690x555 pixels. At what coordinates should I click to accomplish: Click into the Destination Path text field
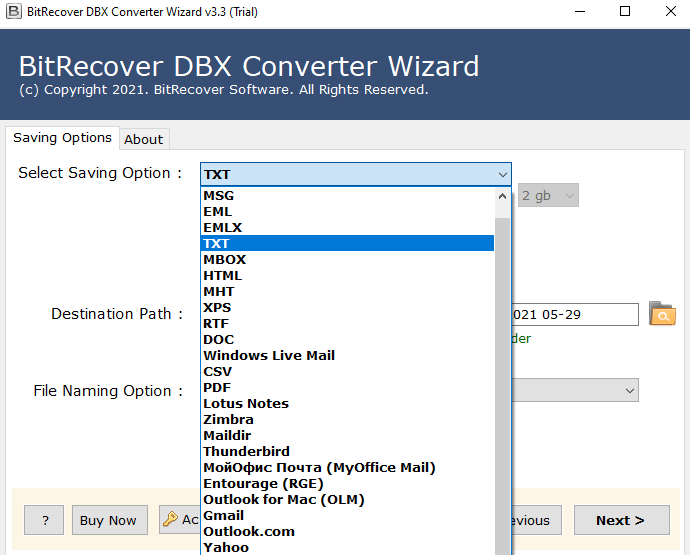click(x=575, y=314)
